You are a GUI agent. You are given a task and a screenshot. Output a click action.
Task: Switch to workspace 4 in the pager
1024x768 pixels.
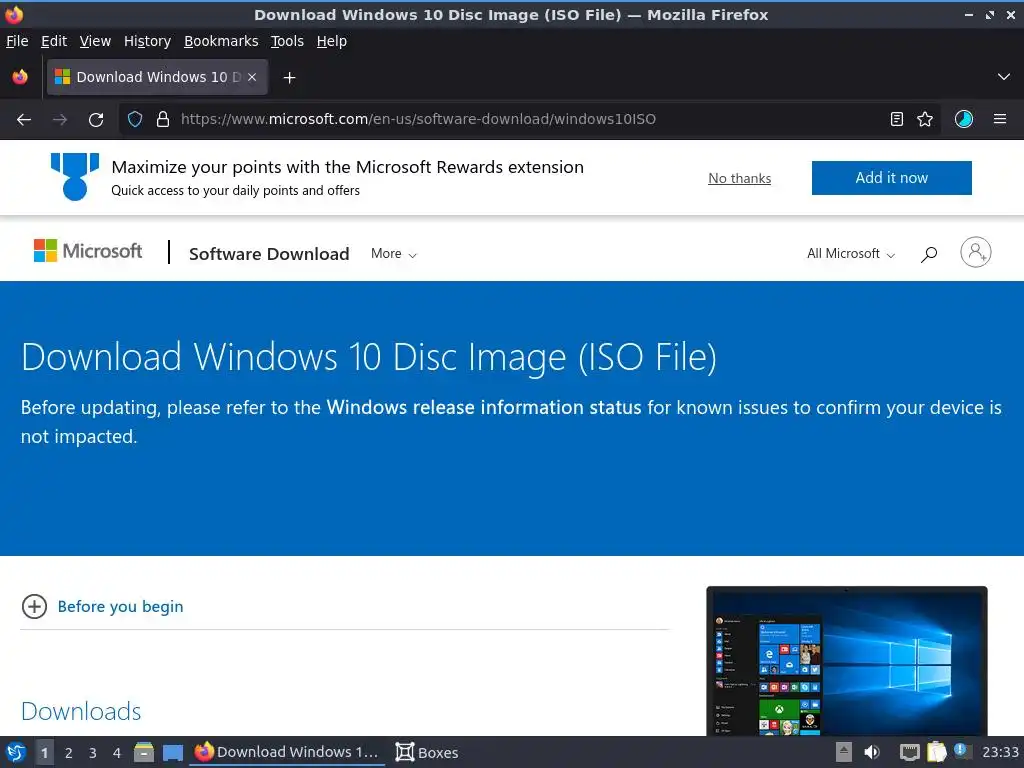pos(117,753)
